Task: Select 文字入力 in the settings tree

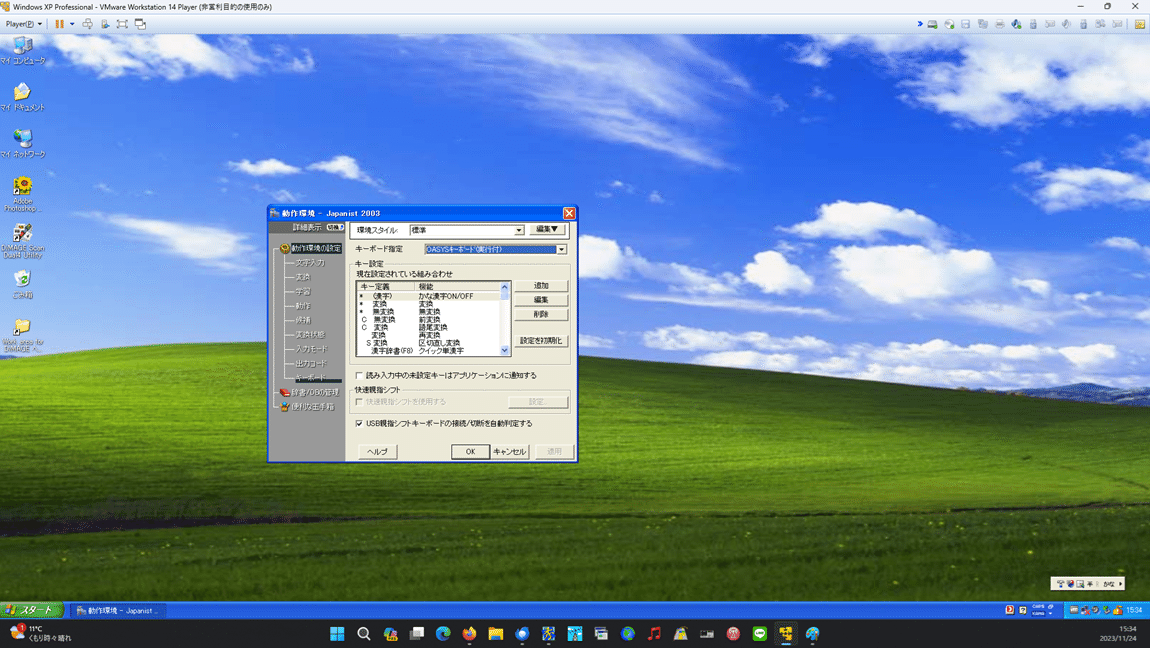Action: (x=310, y=262)
